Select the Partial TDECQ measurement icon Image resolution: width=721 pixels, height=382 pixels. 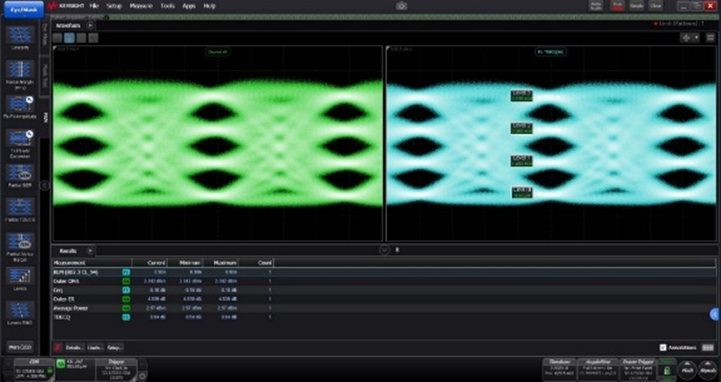coord(20,208)
